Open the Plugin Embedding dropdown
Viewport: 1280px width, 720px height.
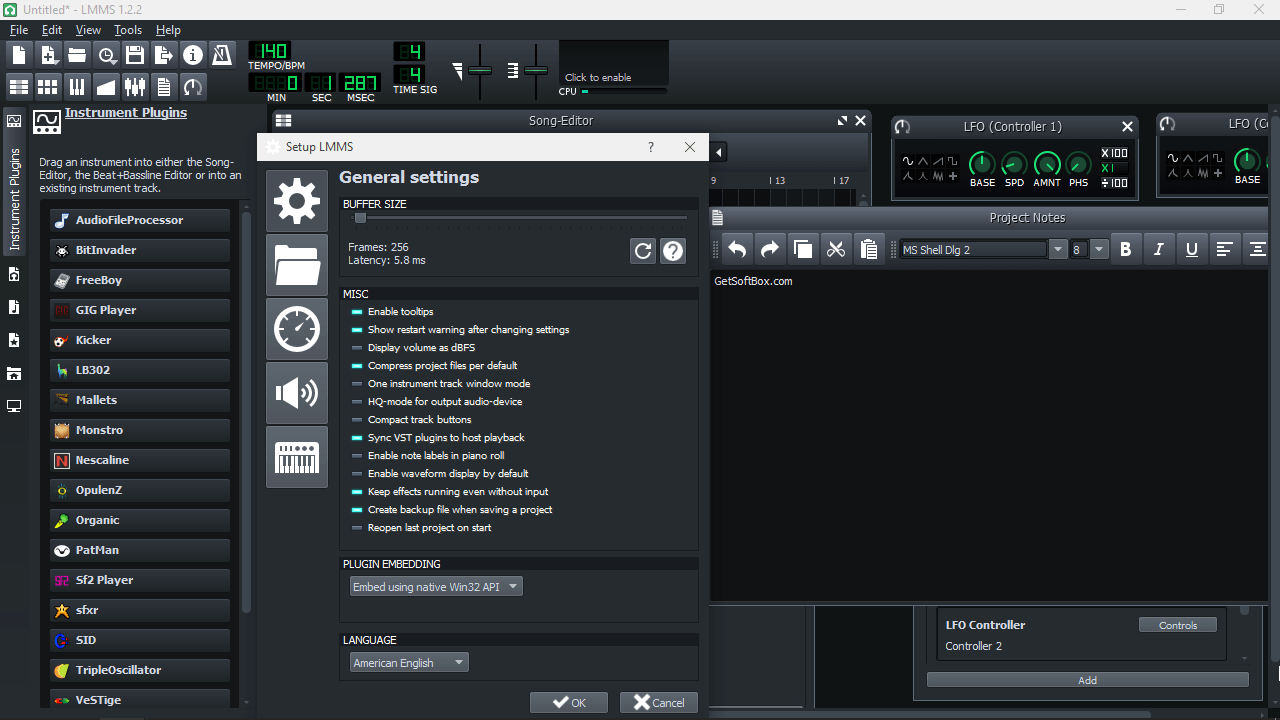click(x=436, y=587)
